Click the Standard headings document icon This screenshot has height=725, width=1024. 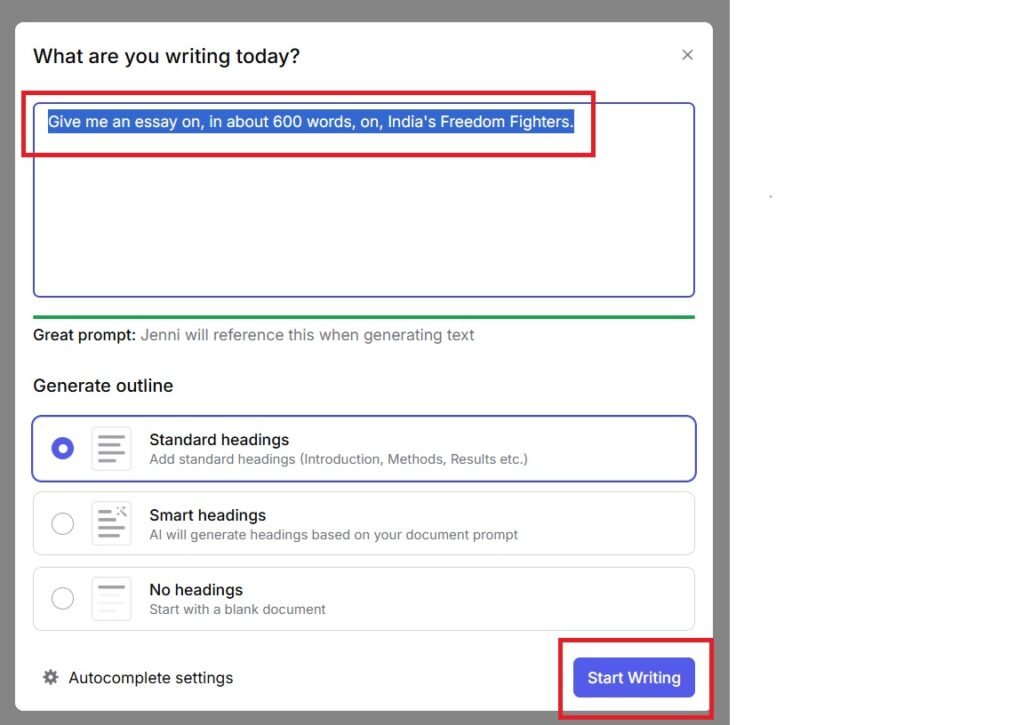111,448
